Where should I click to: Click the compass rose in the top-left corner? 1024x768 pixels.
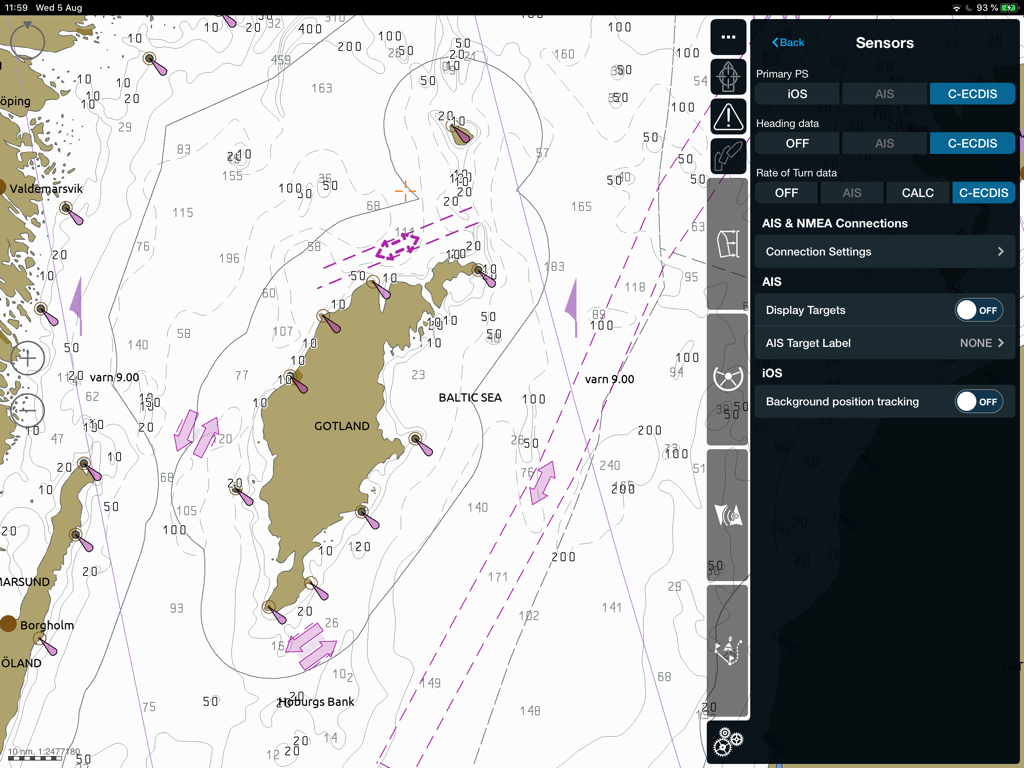click(27, 40)
